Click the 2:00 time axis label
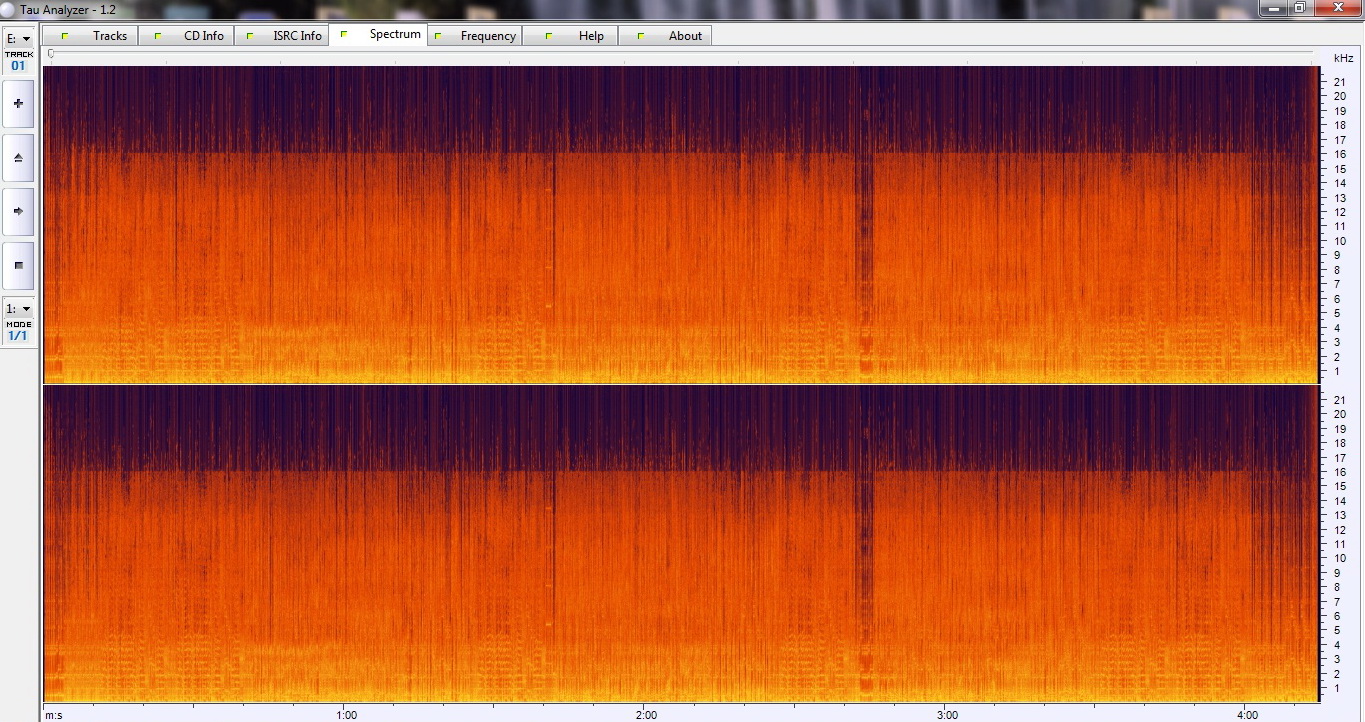 point(646,715)
